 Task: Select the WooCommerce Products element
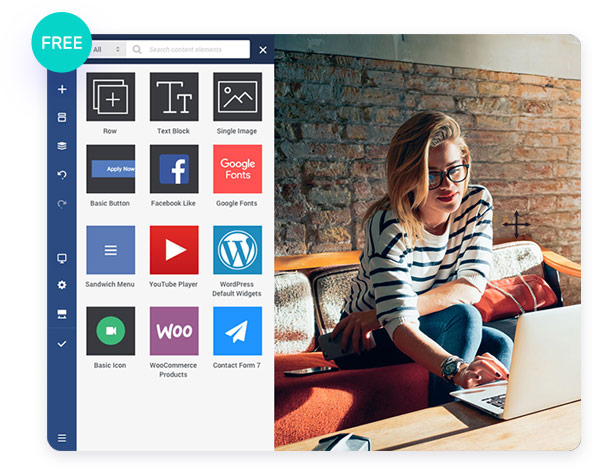pyautogui.click(x=174, y=342)
